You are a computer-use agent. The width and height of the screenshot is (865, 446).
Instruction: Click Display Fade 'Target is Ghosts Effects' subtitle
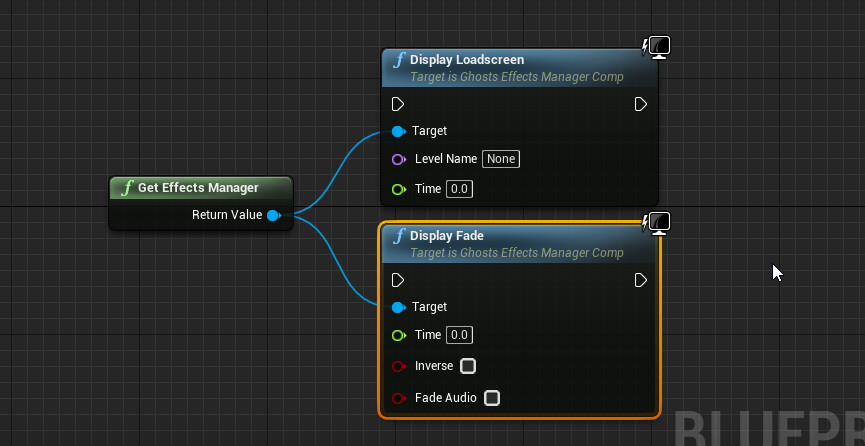click(x=516, y=253)
